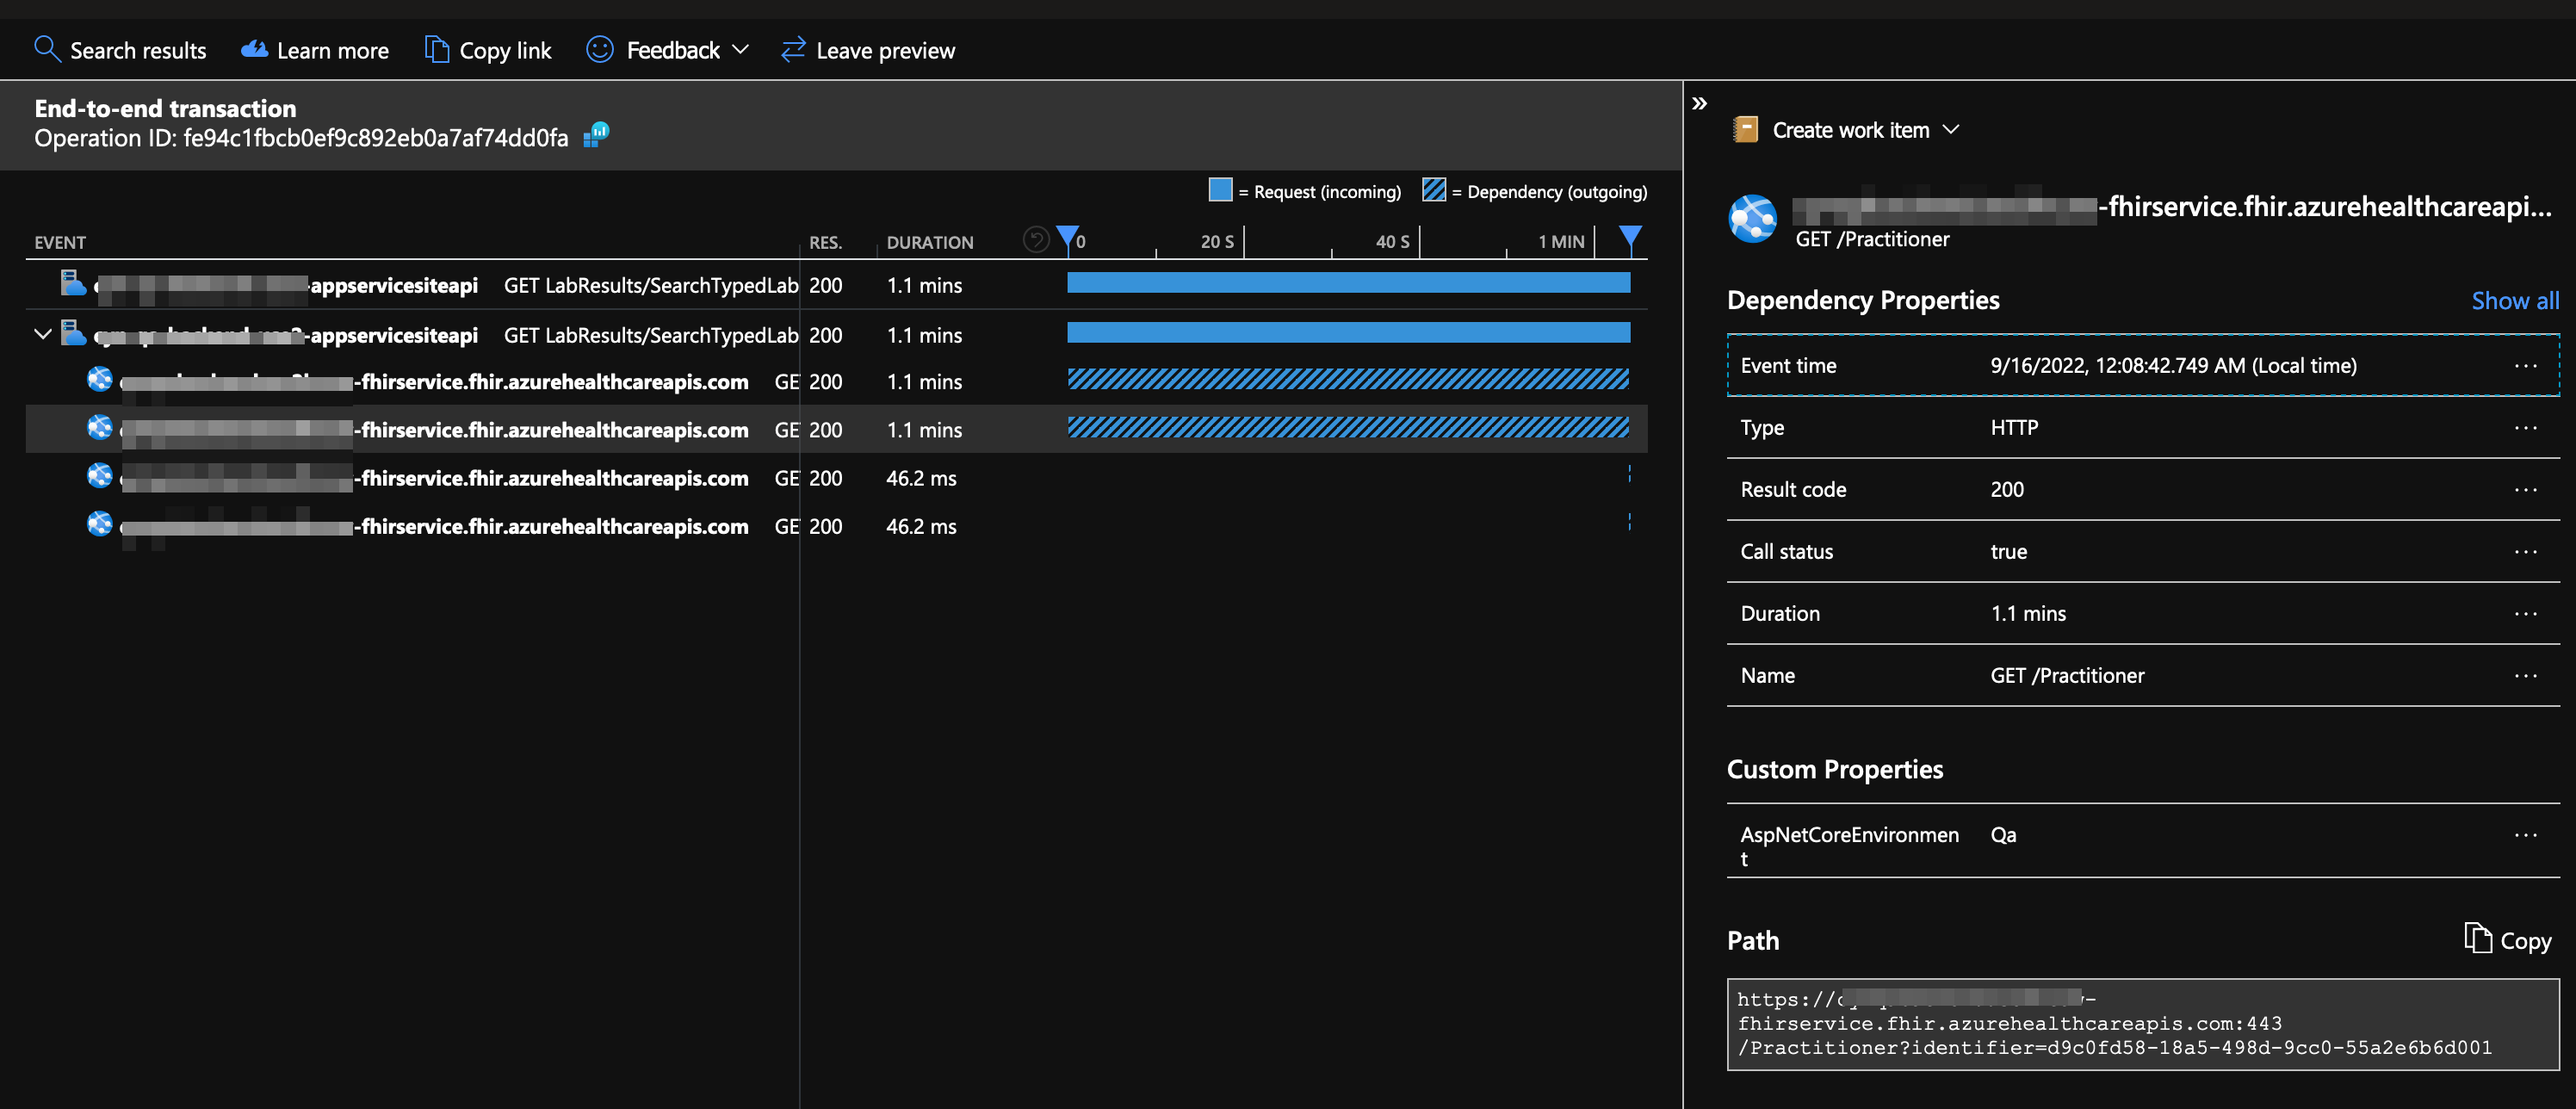Open ellipsis menu for AspNetCoreEnvironment row

coord(2525,835)
